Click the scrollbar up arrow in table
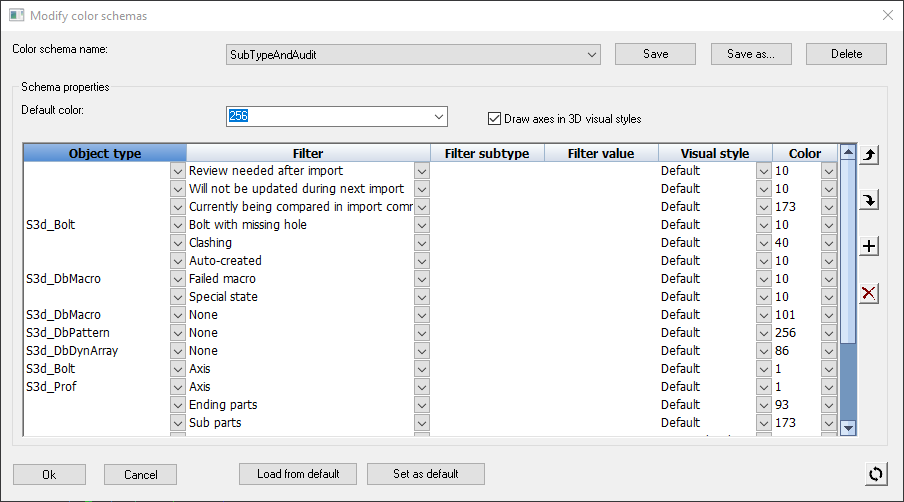 tap(848, 152)
